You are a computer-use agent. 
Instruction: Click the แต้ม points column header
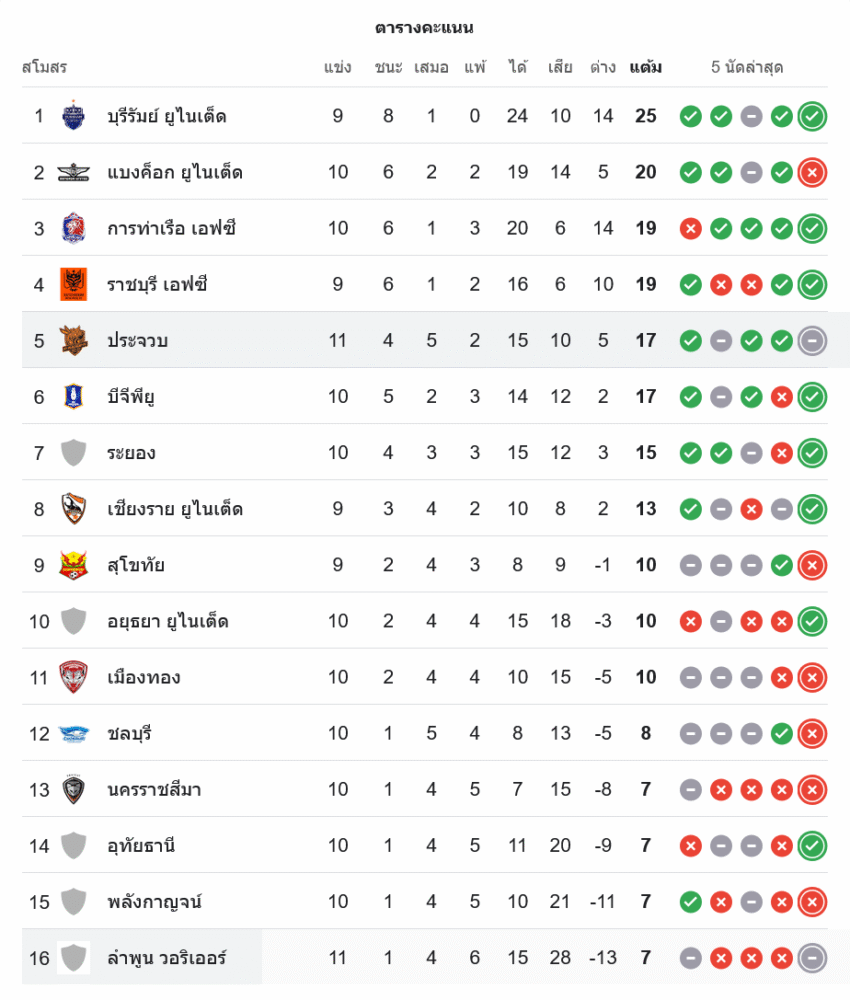click(645, 68)
